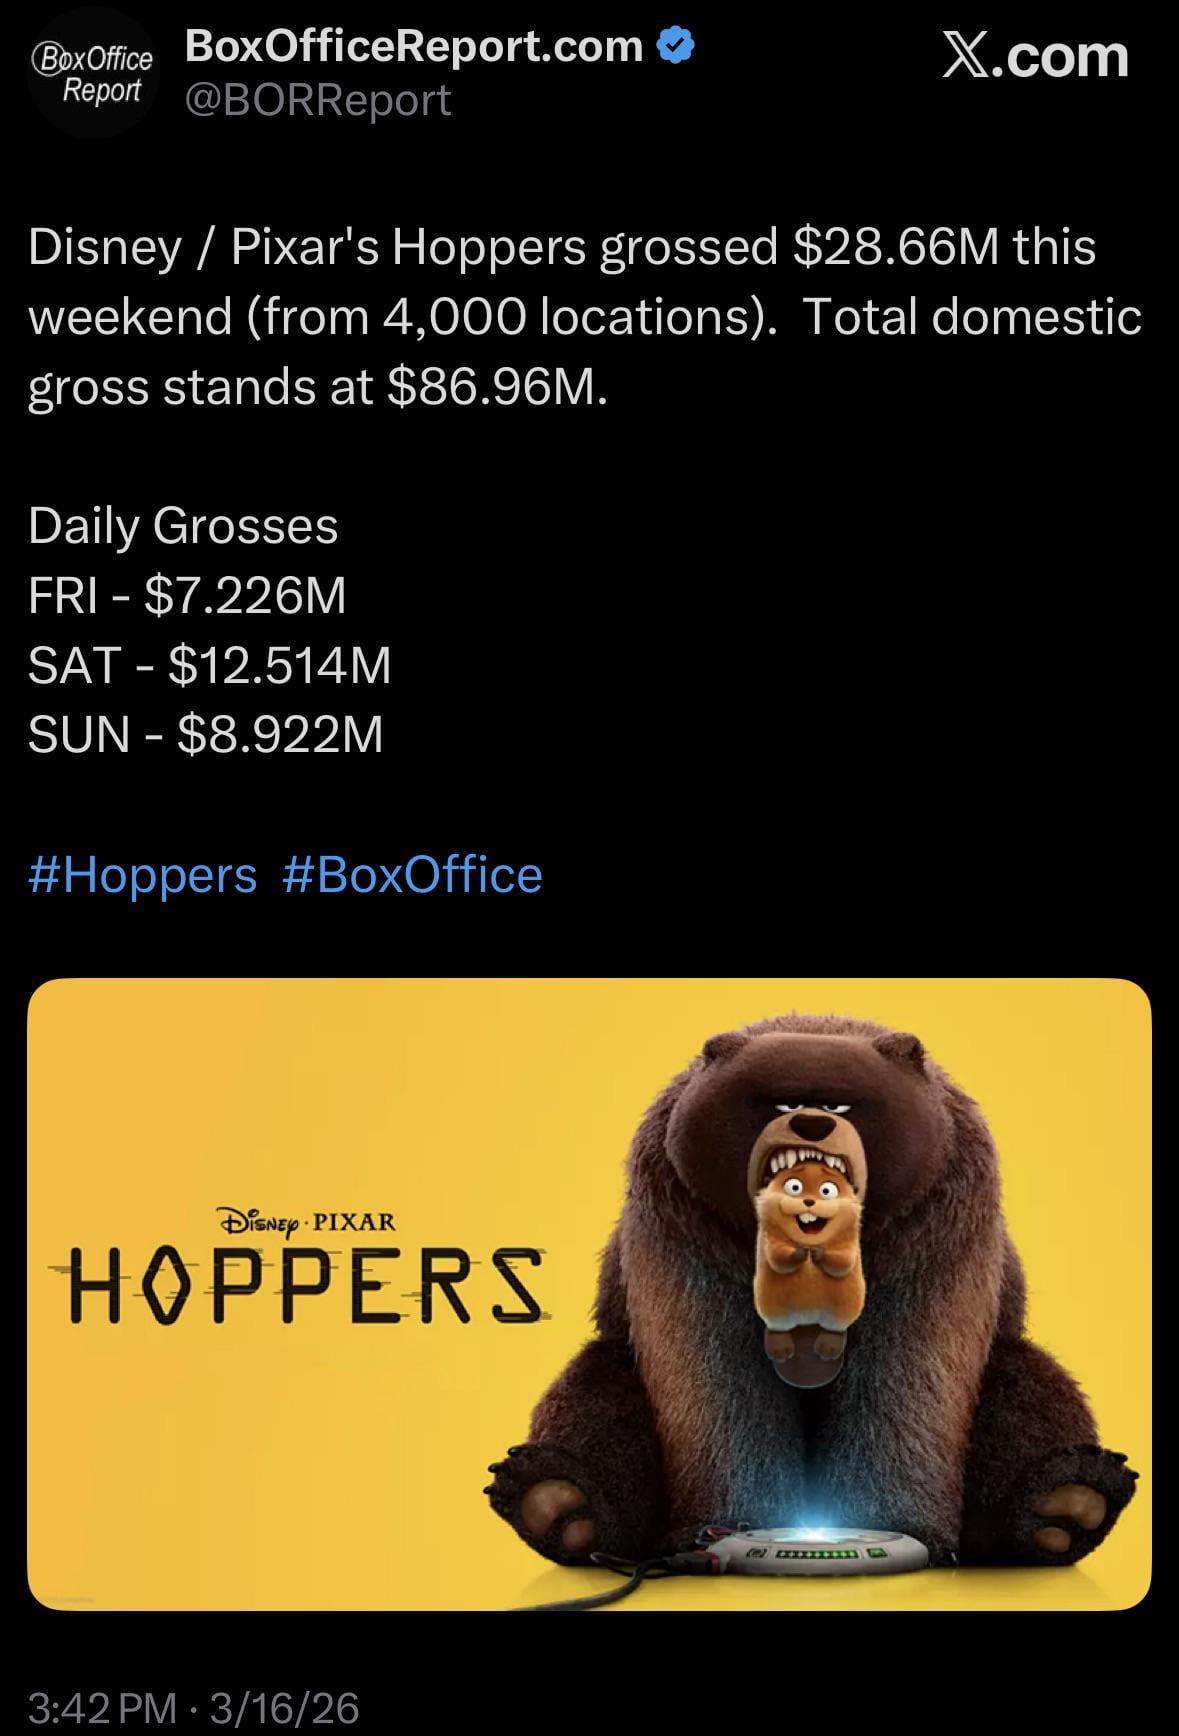The width and height of the screenshot is (1179, 1736).
Task: Click the 3:42 PM timestamp
Action: point(102,1707)
